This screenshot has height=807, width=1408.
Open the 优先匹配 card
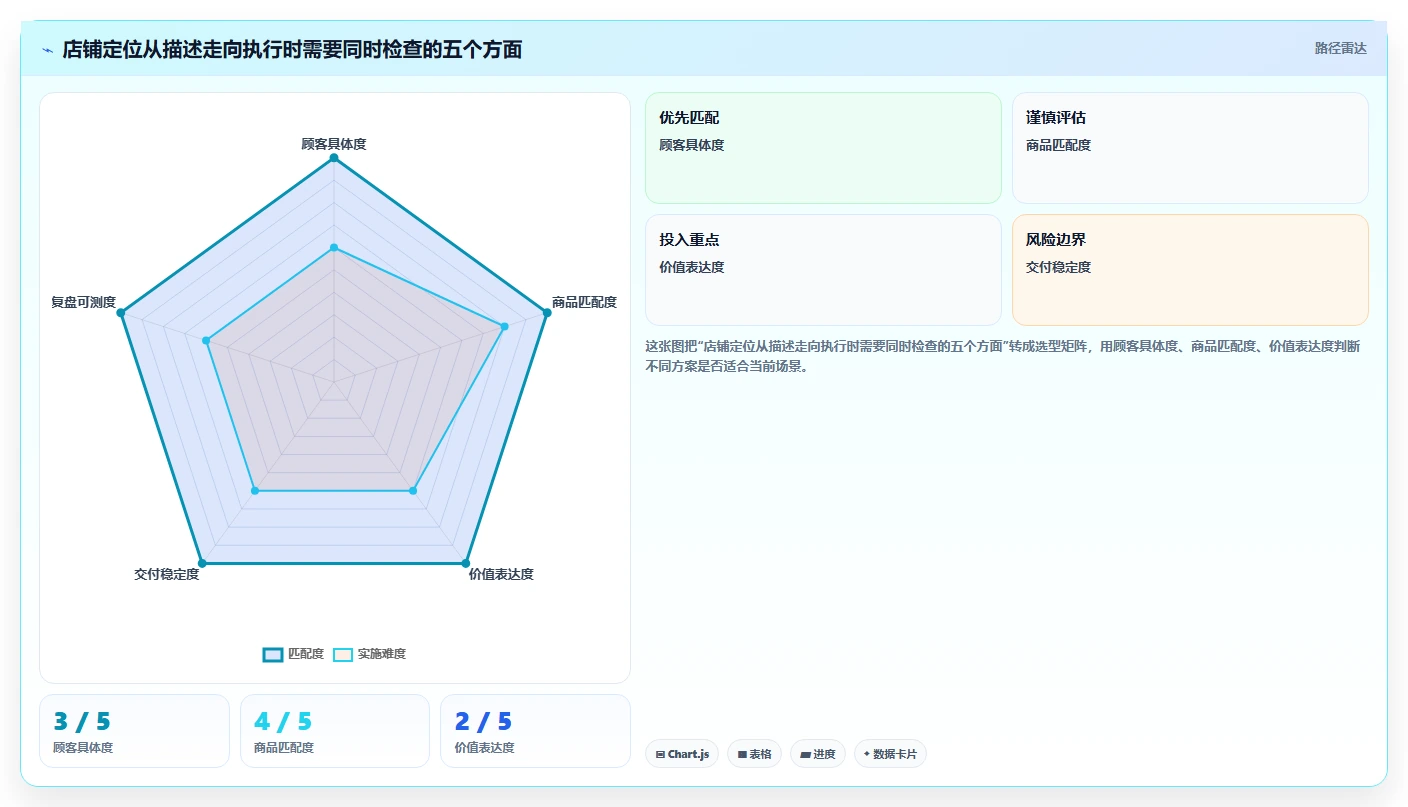point(823,148)
